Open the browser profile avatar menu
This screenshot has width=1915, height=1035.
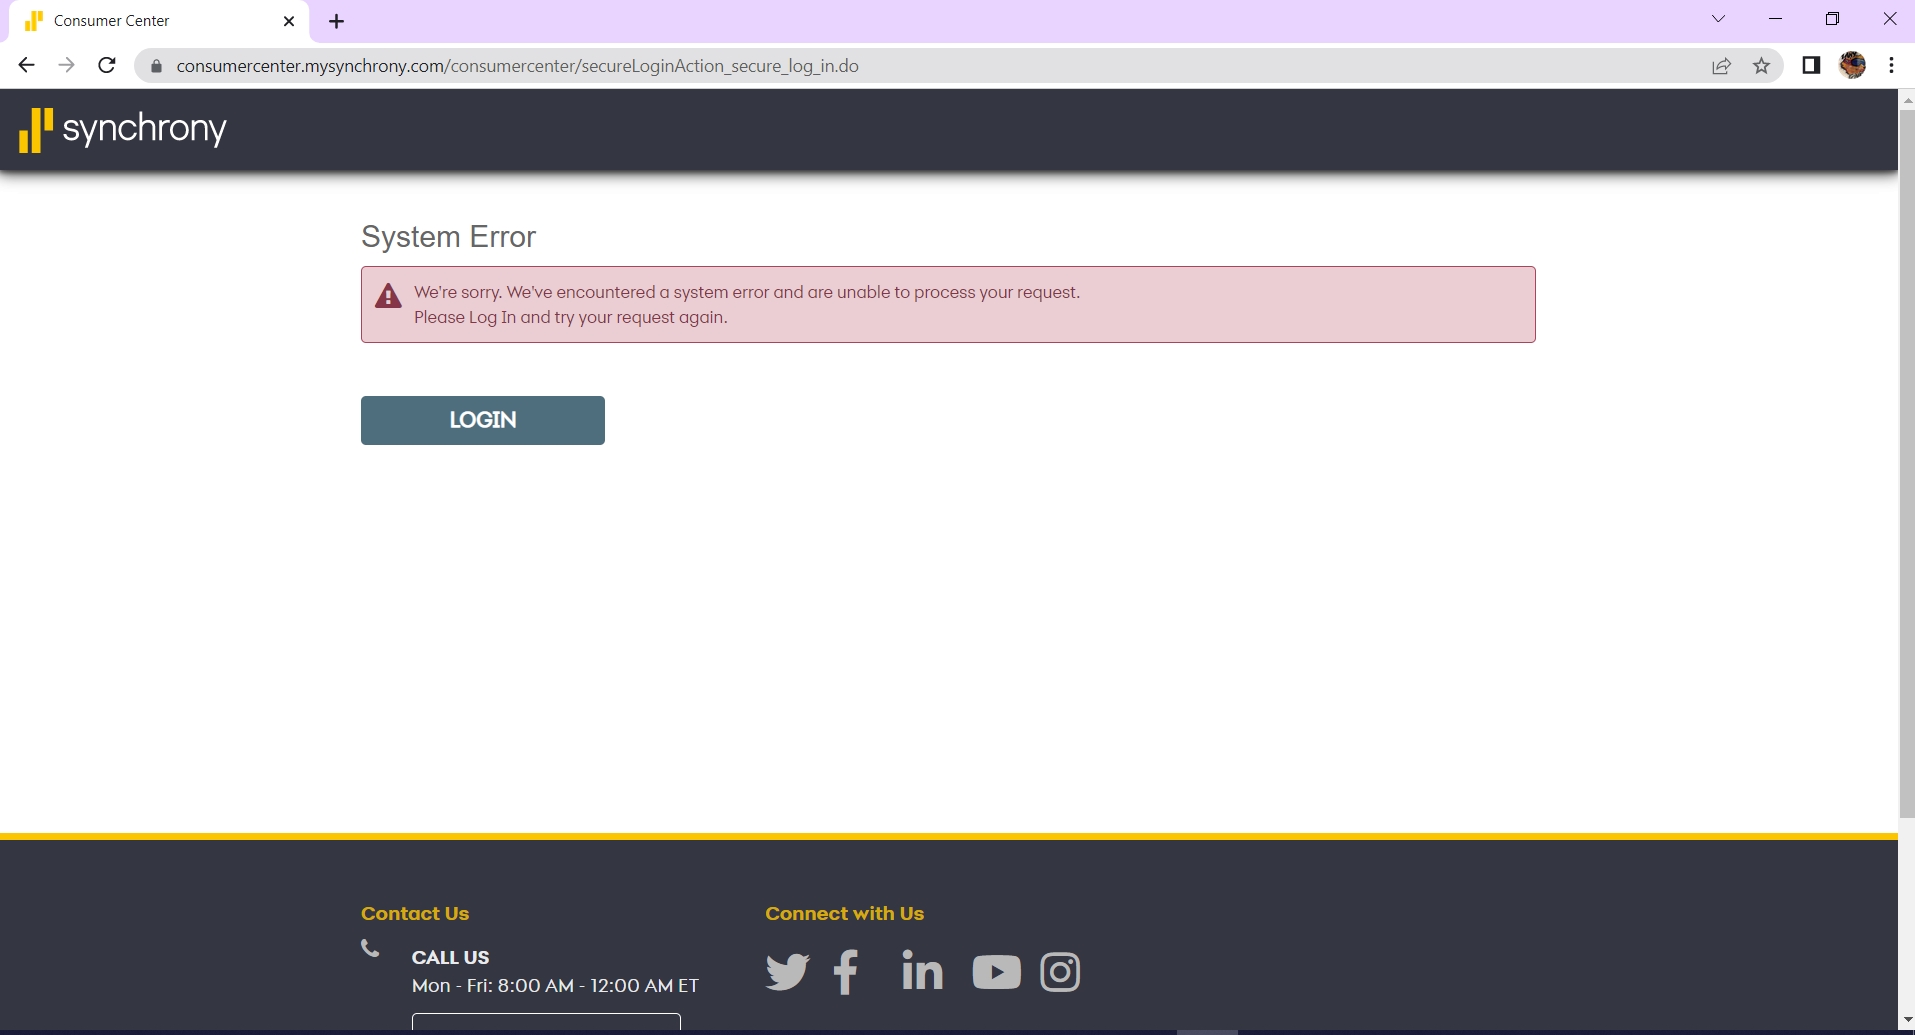tap(1853, 65)
